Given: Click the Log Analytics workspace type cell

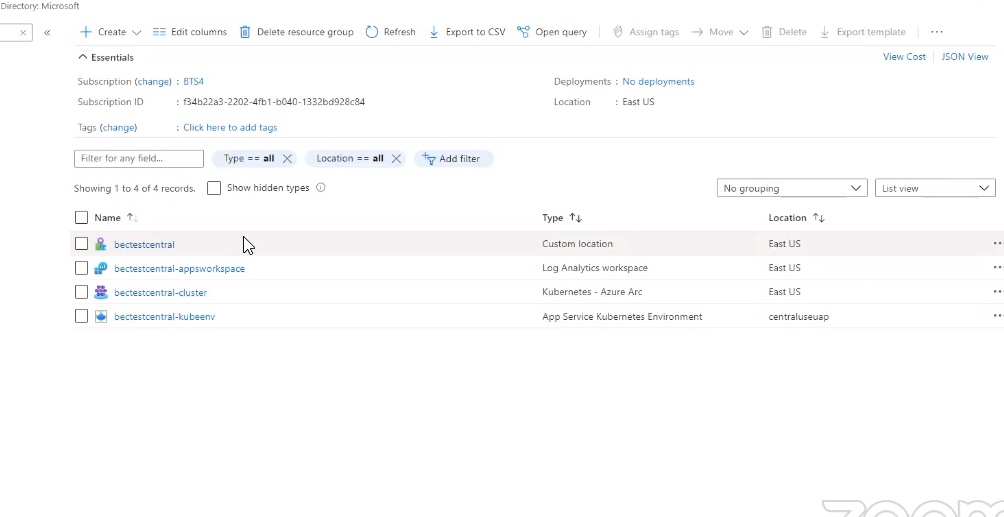Looking at the screenshot, I should pyautogui.click(x=595, y=268).
